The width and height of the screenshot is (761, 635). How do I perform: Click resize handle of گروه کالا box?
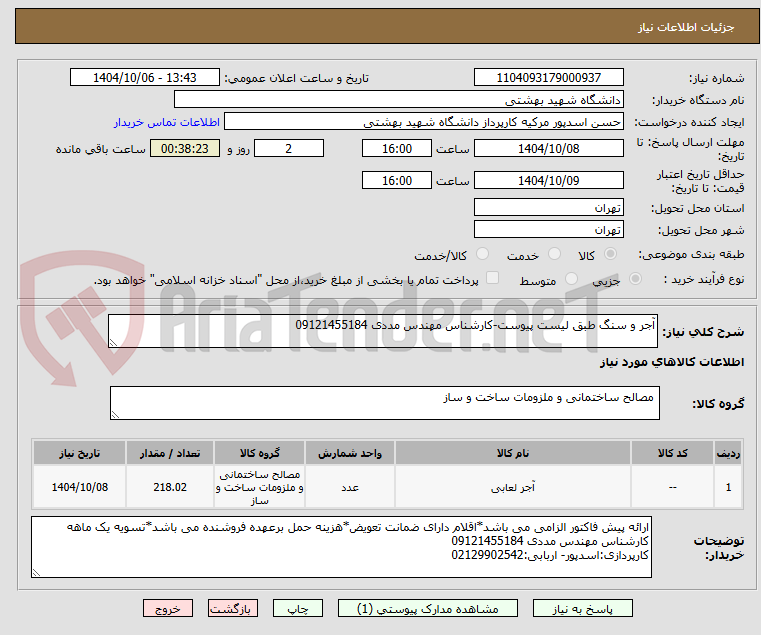115,415
